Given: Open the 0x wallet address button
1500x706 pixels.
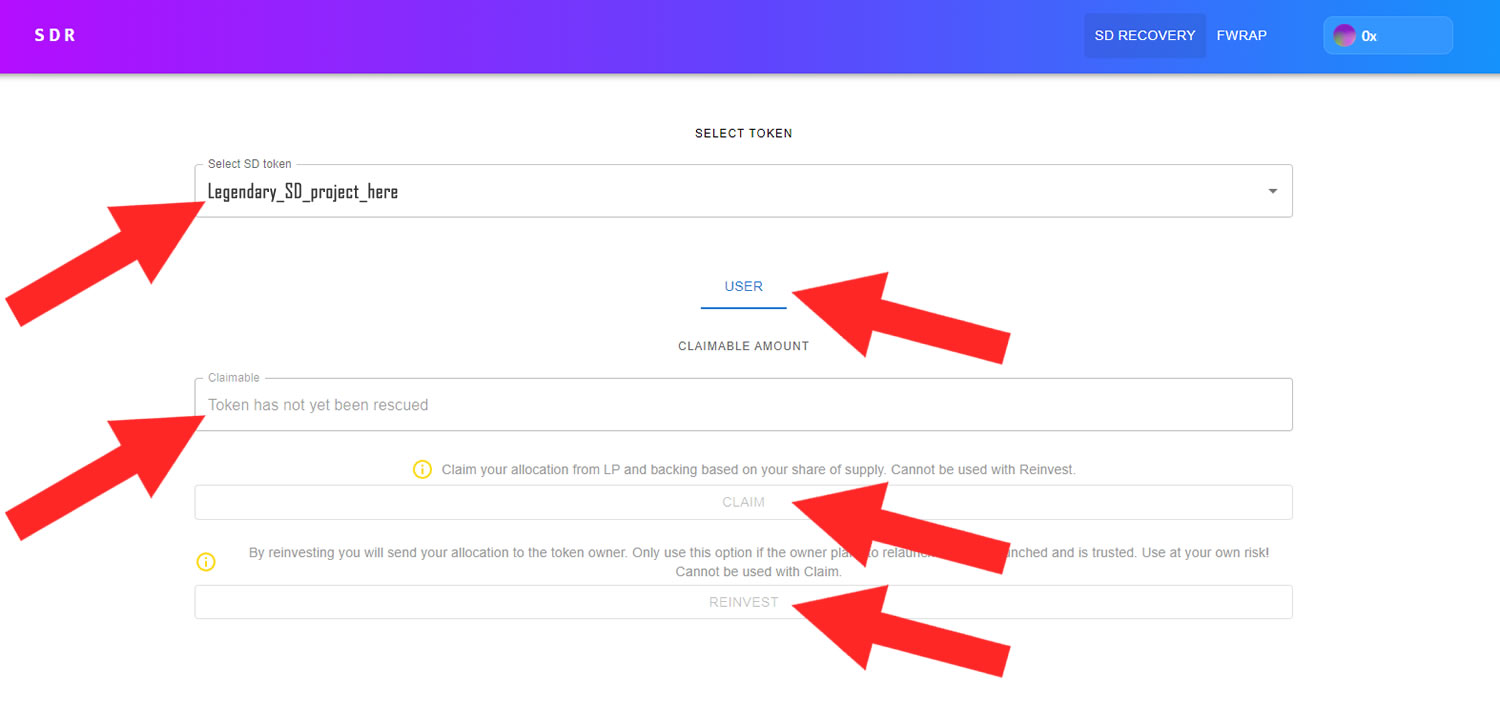Looking at the screenshot, I should pyautogui.click(x=1388, y=36).
